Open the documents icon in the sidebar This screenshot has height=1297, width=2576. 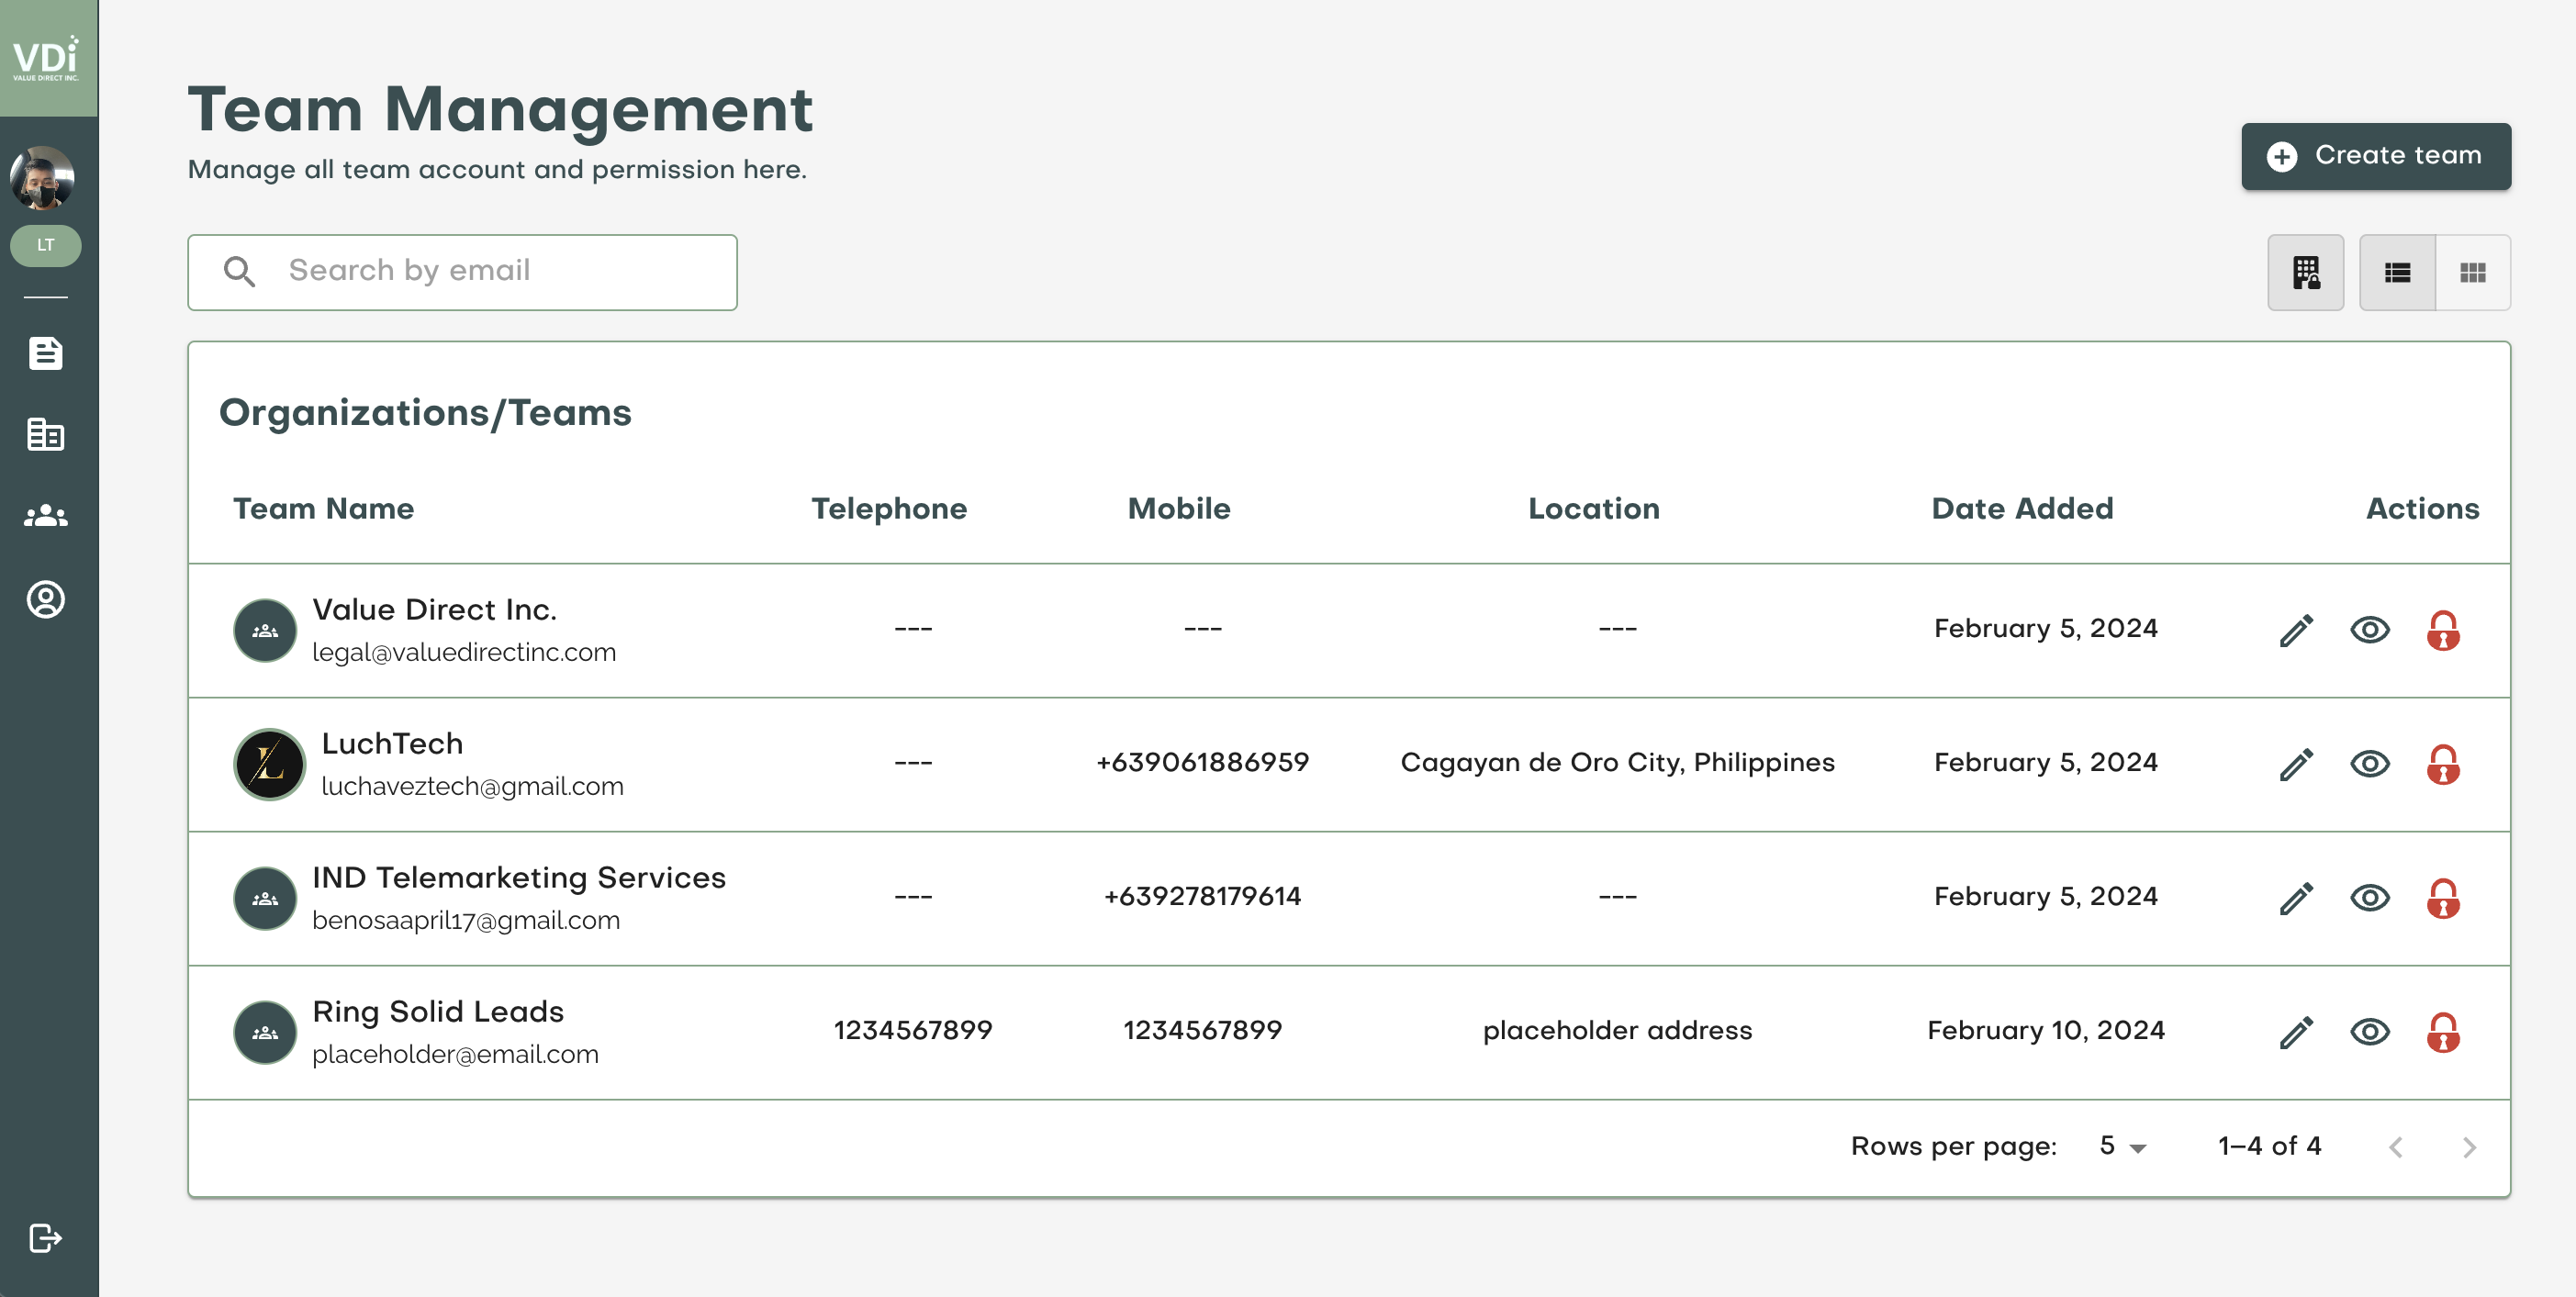coord(46,354)
